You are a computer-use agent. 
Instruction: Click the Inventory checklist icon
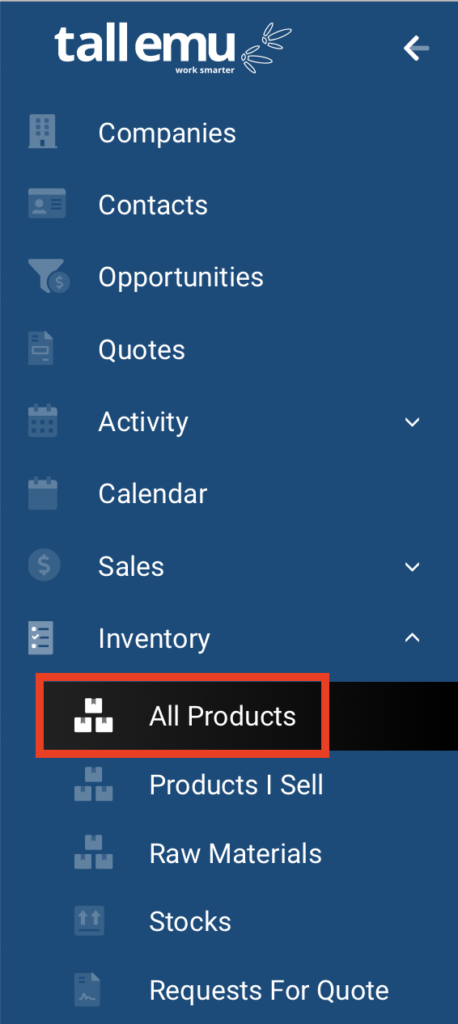pos(41,638)
